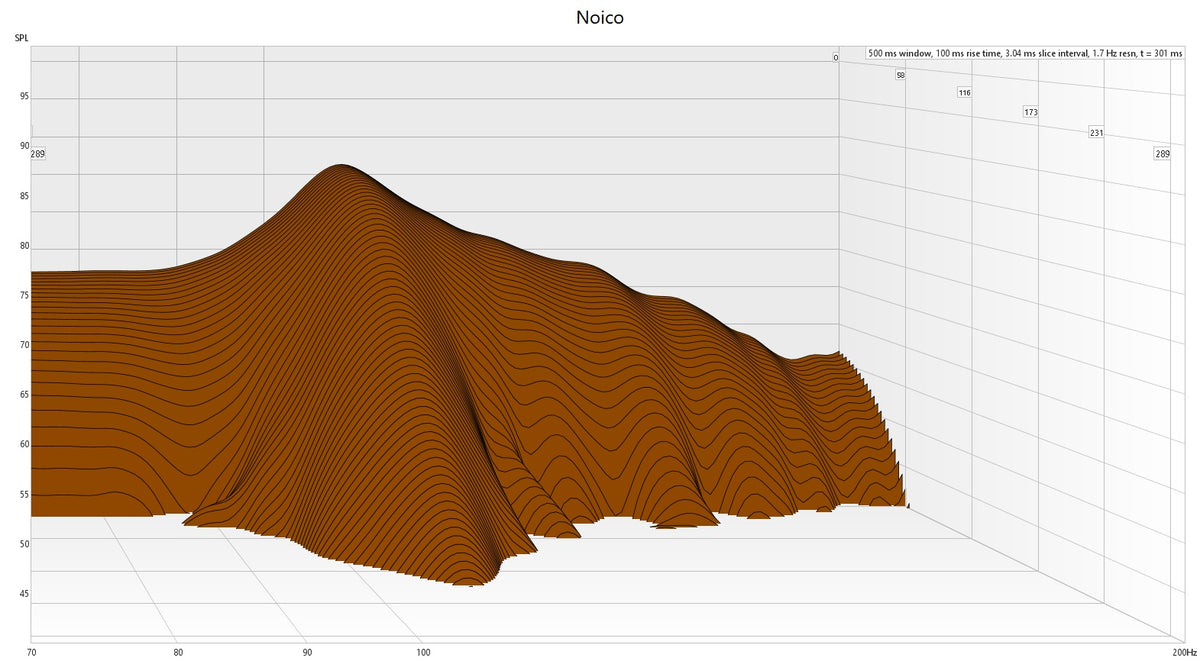Click the 100 Hz axis tick
The width and height of the screenshot is (1200, 661).
[x=423, y=652]
